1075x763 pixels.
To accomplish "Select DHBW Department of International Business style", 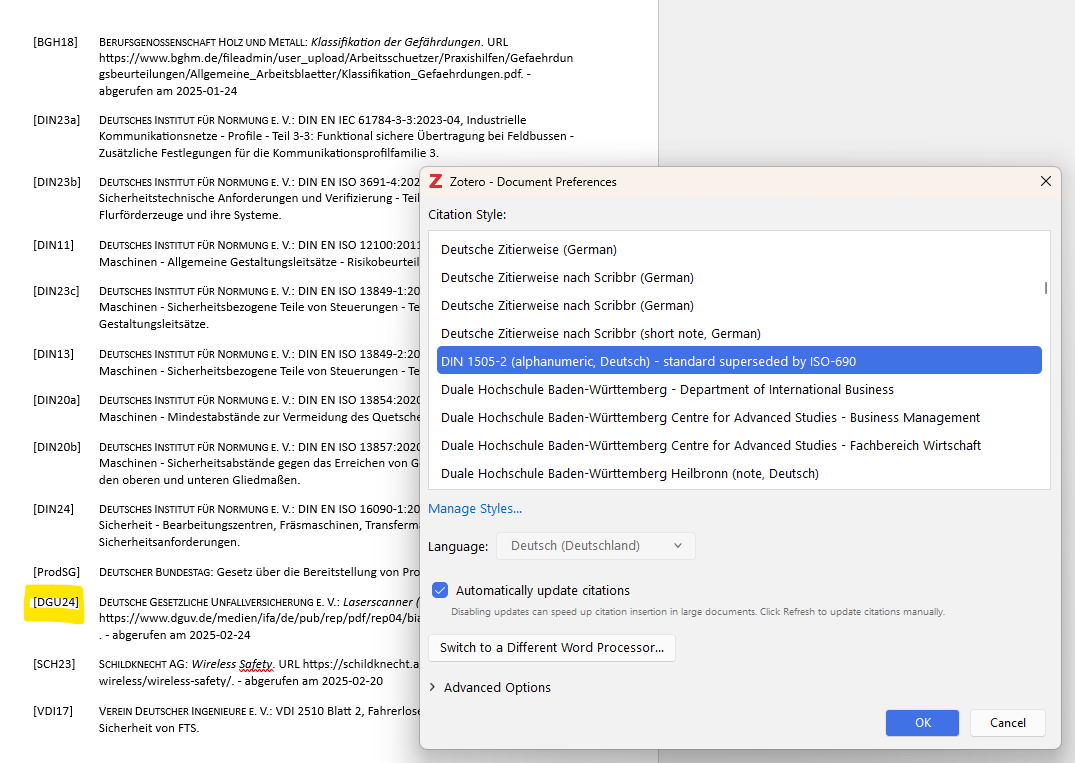I will [x=739, y=389].
